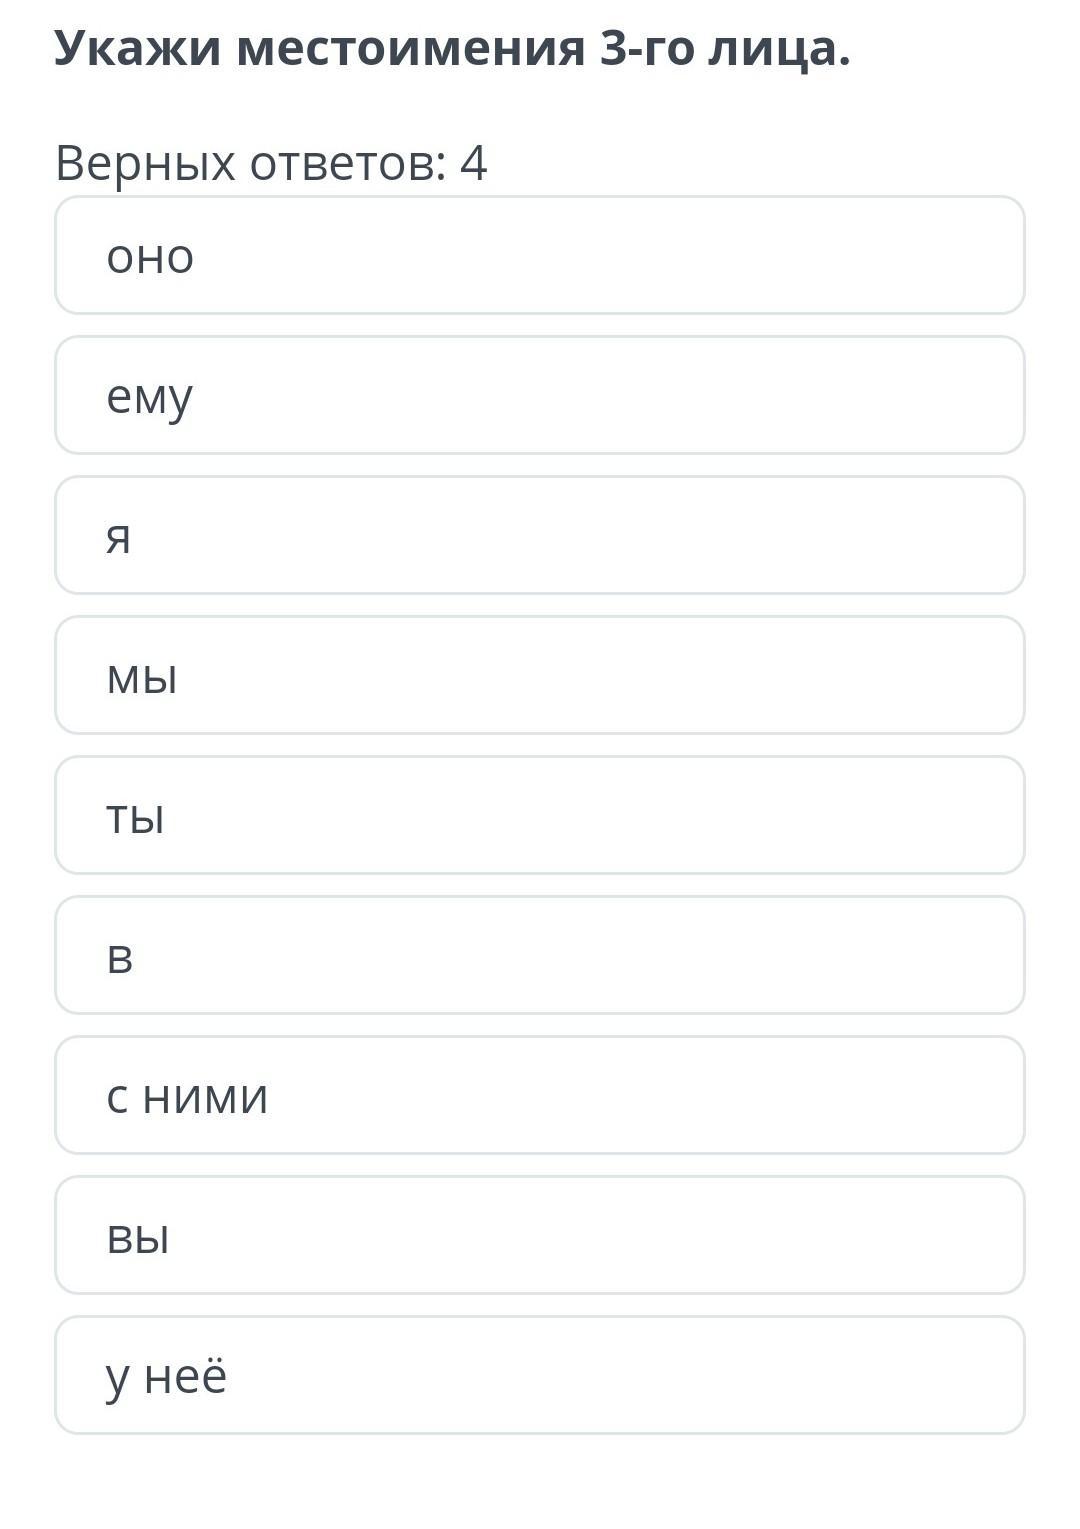Tick the answer option "я"

(540, 535)
